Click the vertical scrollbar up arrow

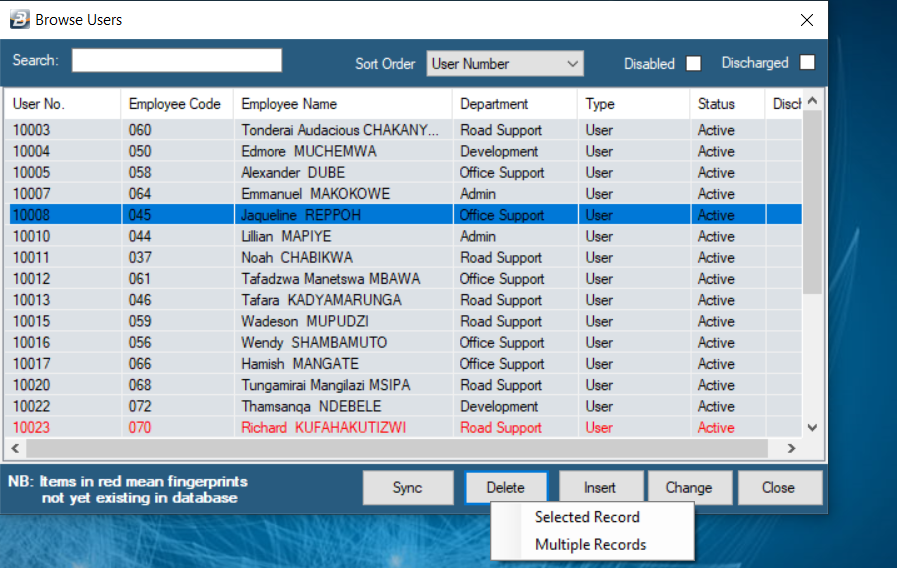(812, 101)
